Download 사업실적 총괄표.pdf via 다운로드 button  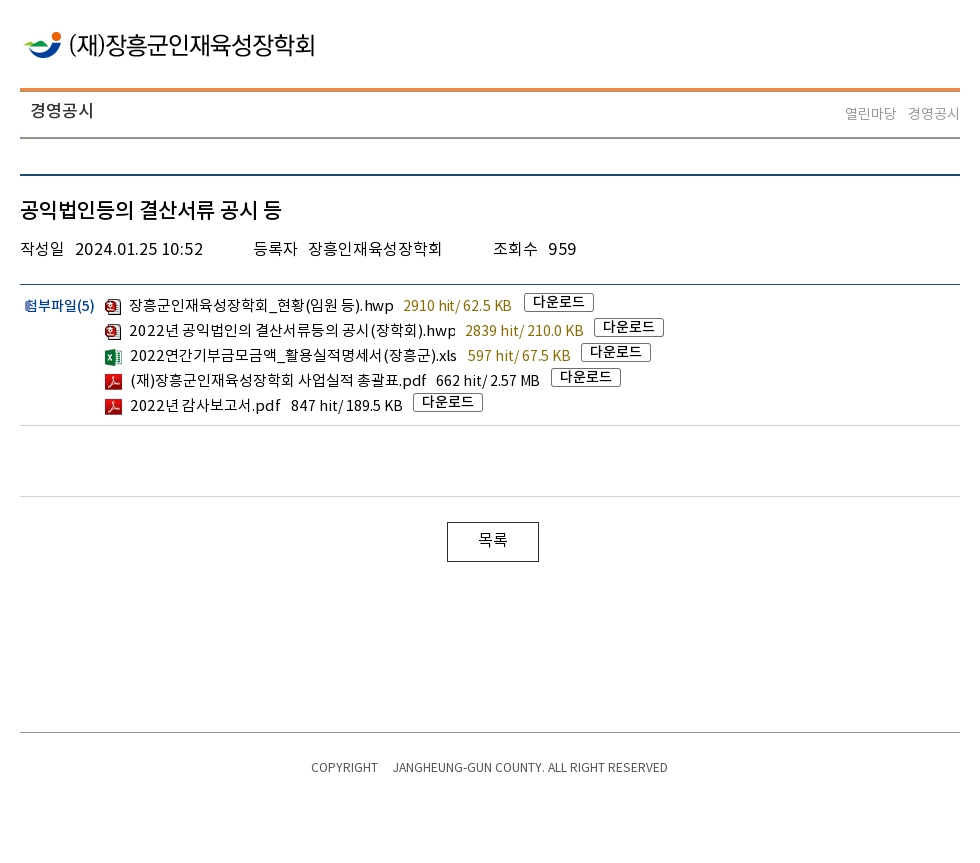(x=586, y=377)
